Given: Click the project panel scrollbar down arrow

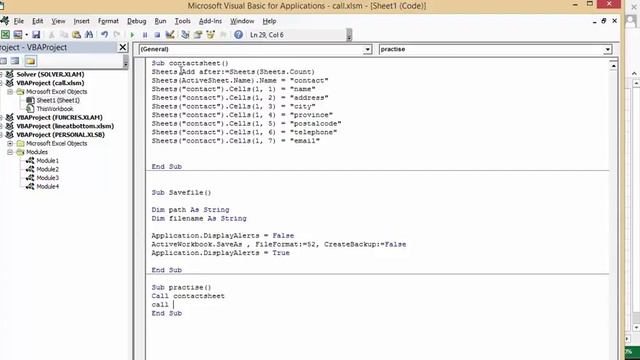Looking at the screenshot, I should [x=125, y=64].
